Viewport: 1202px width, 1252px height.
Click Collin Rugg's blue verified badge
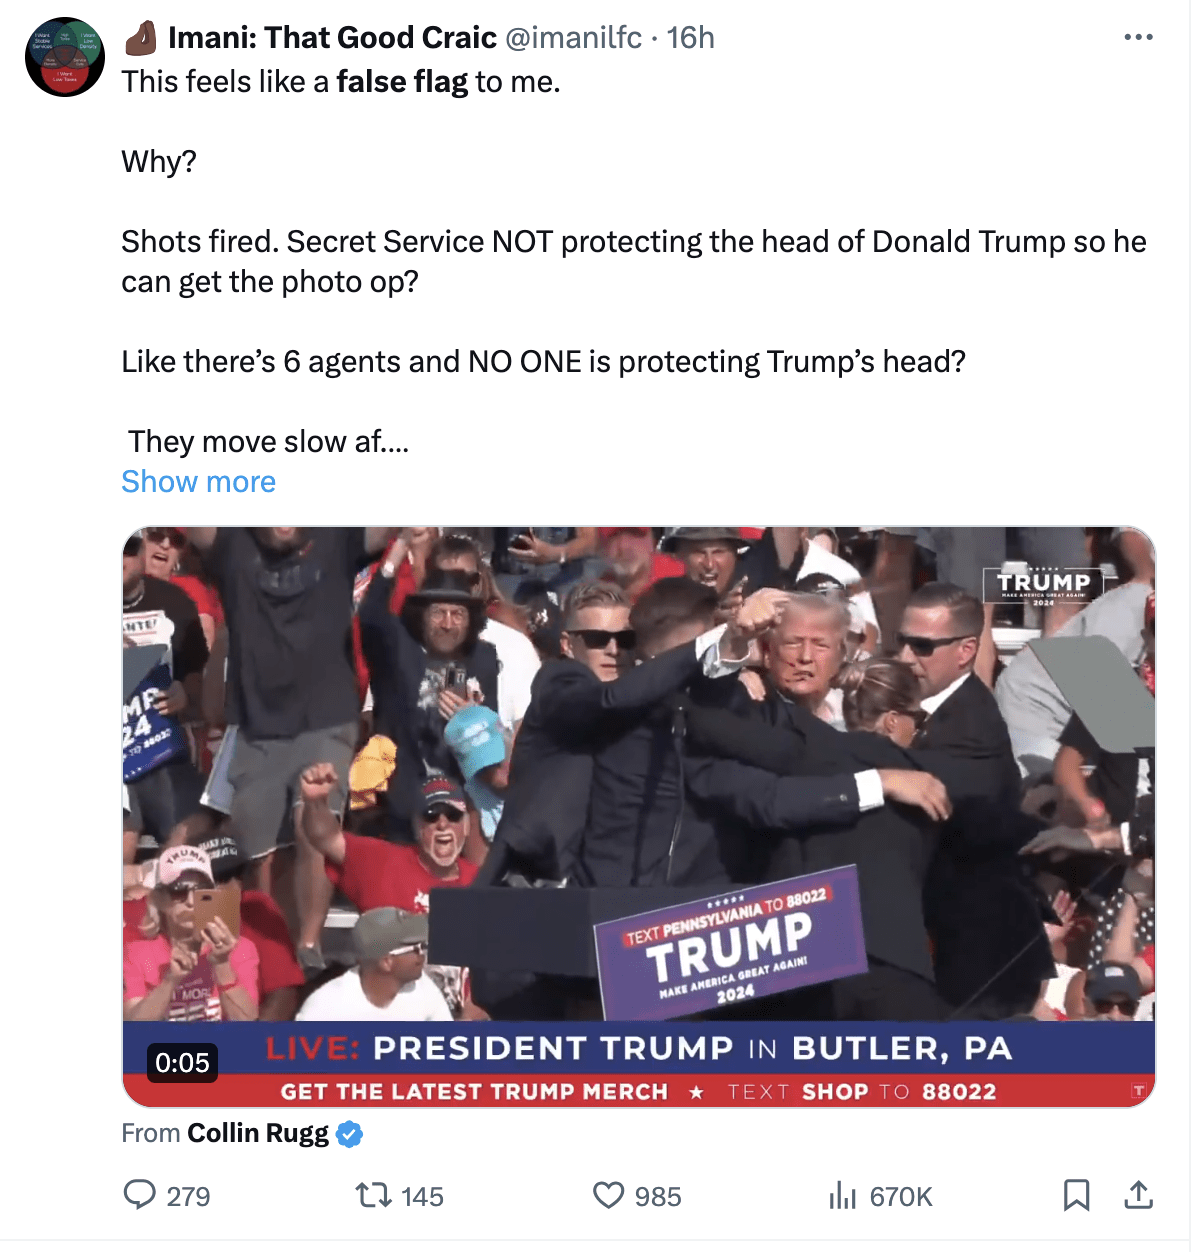[x=349, y=1134]
